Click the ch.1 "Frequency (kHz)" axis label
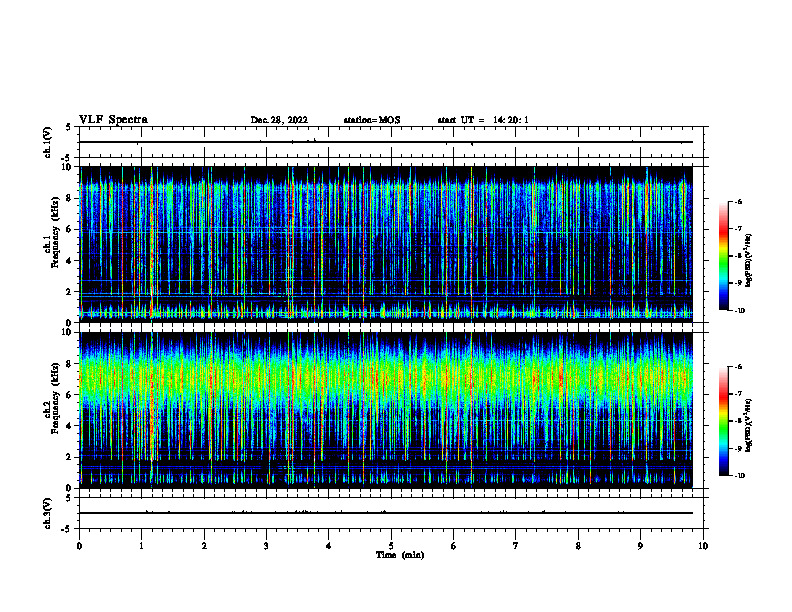Screen dimensions: 792x612 point(55,233)
